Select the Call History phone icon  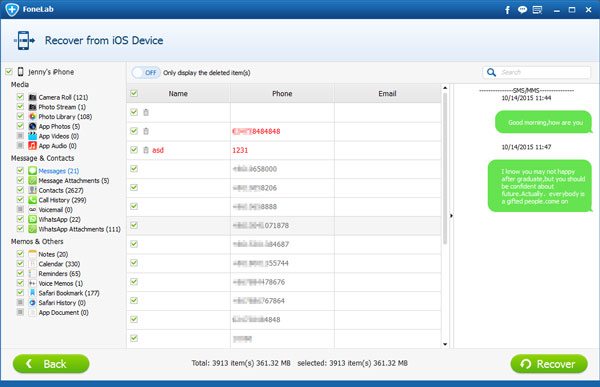click(33, 200)
